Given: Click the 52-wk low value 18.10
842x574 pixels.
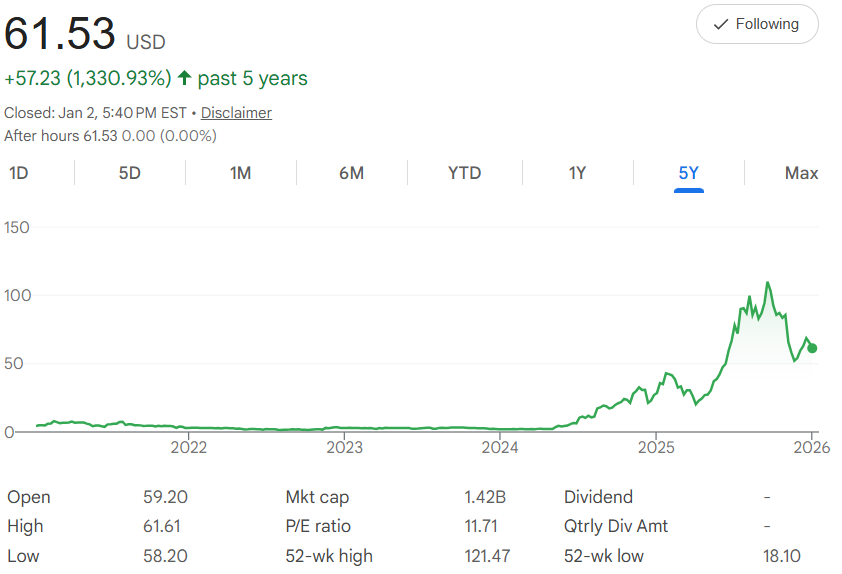Looking at the screenshot, I should (781, 555).
